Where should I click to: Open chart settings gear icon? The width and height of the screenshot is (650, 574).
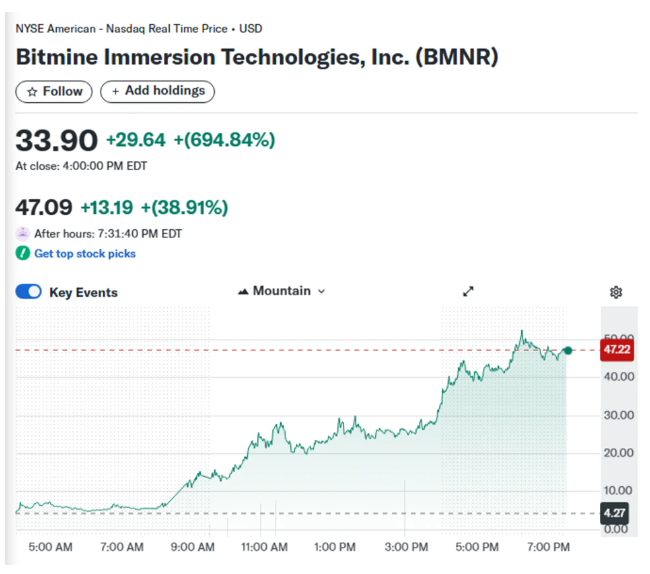pos(616,292)
